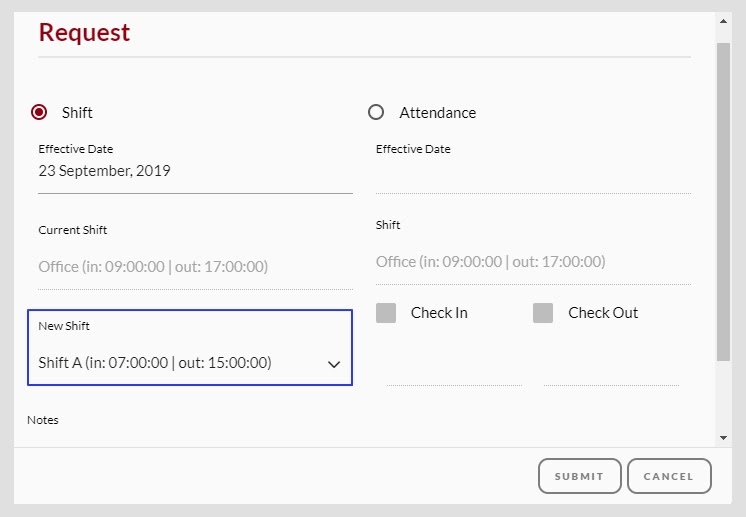The width and height of the screenshot is (746, 517).
Task: Tick the Check In checkbox
Action: pos(386,313)
